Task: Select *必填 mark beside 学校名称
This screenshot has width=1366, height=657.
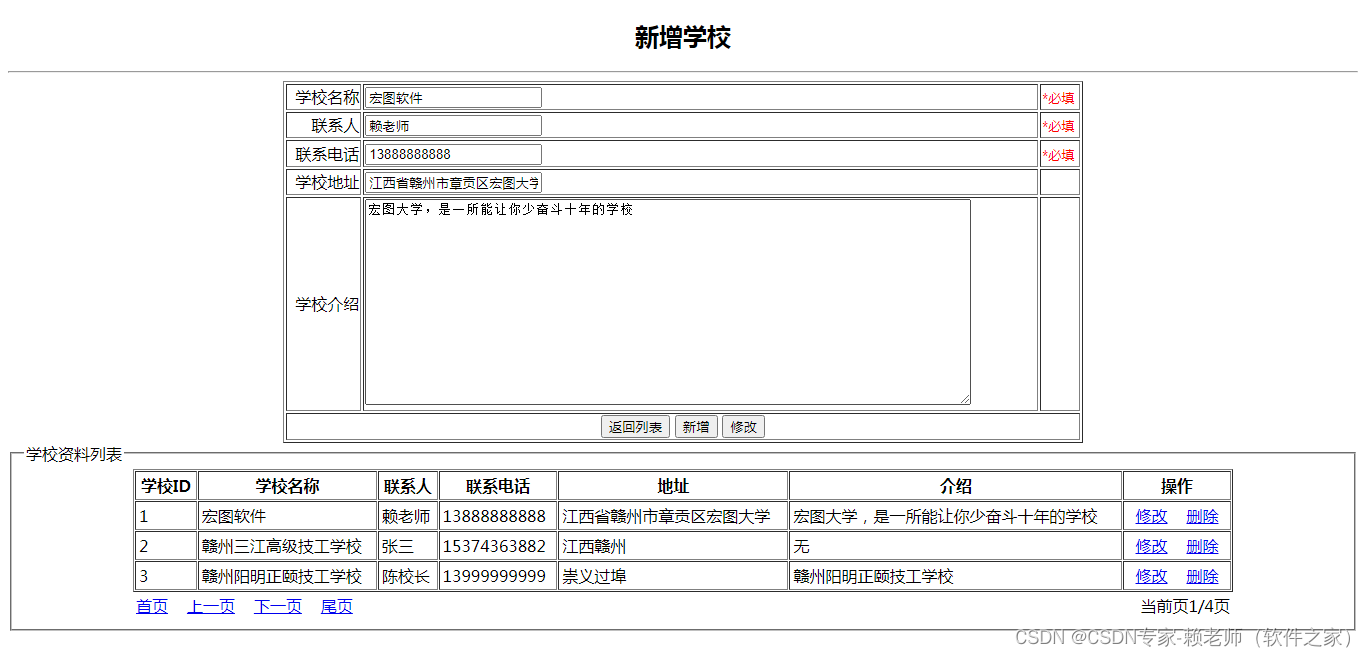Action: click(1058, 98)
